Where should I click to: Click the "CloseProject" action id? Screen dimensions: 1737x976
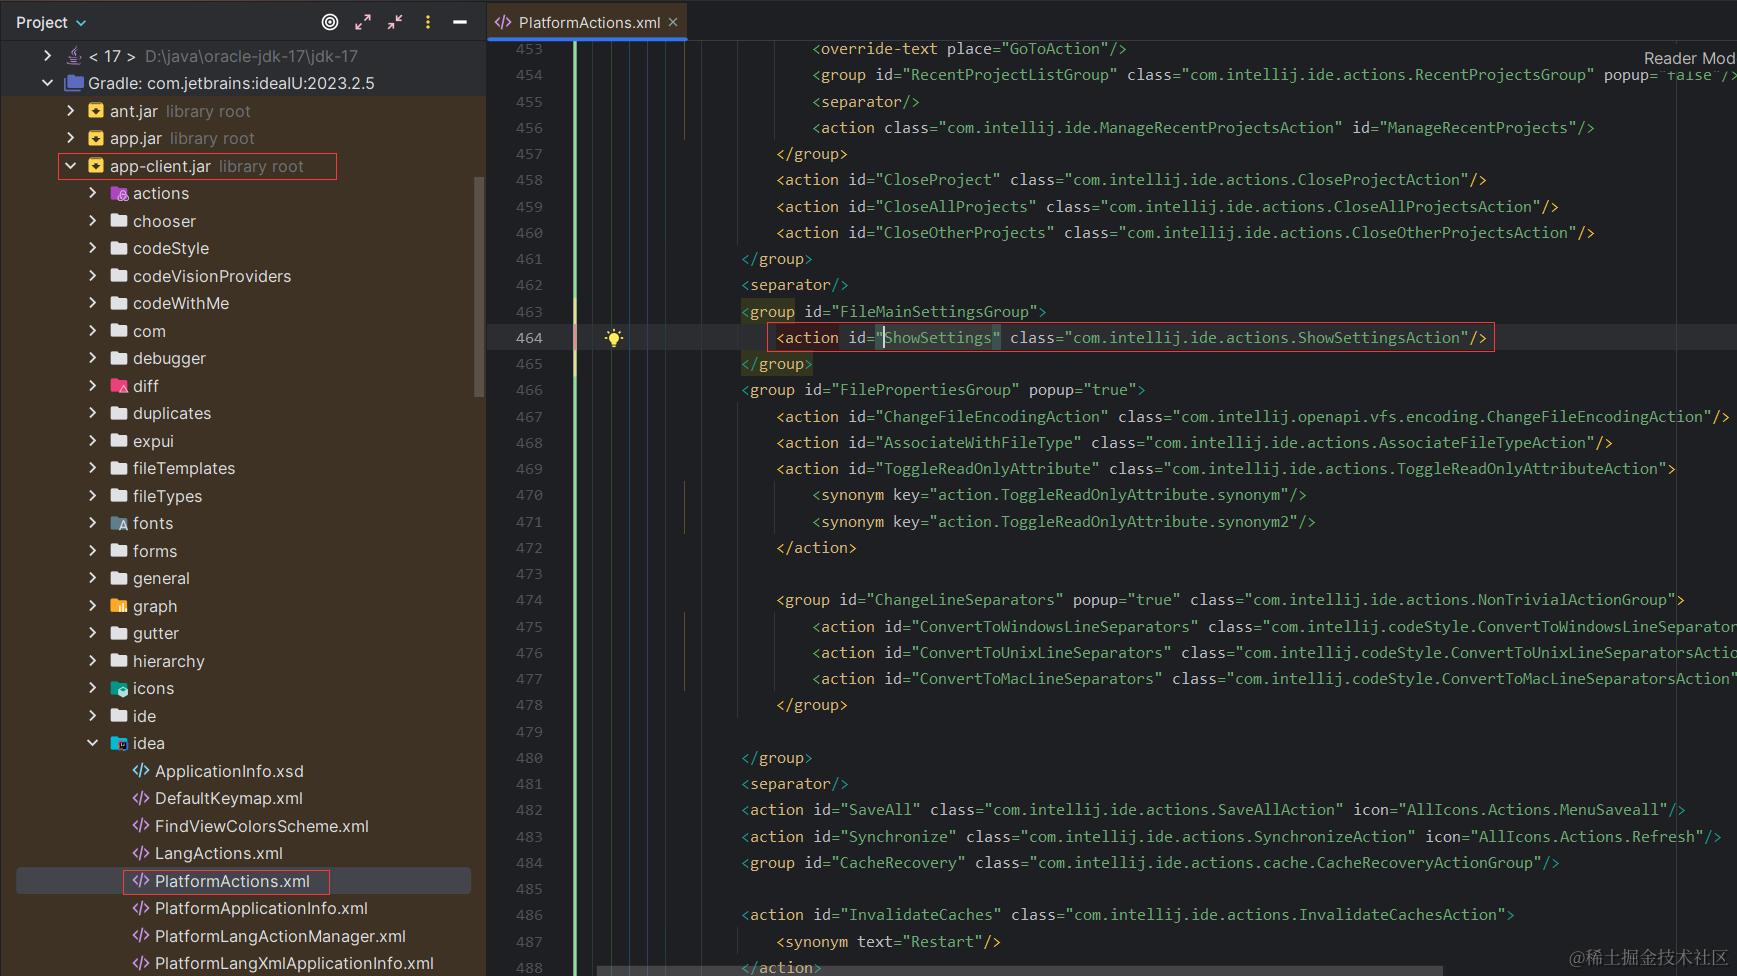pos(938,180)
